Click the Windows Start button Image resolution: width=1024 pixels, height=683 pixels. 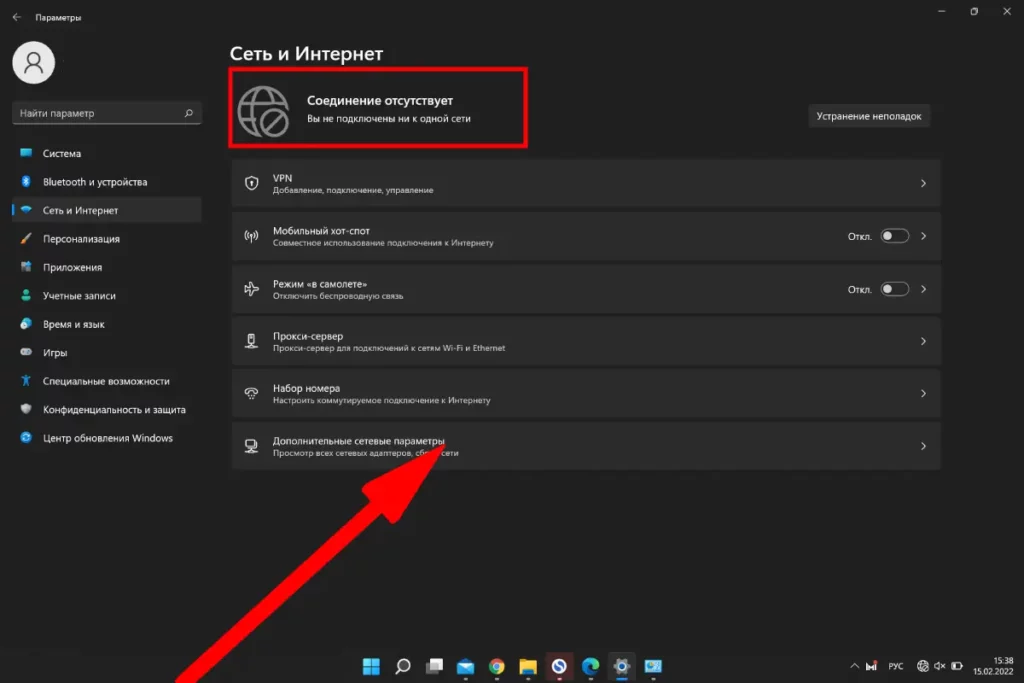click(x=371, y=666)
